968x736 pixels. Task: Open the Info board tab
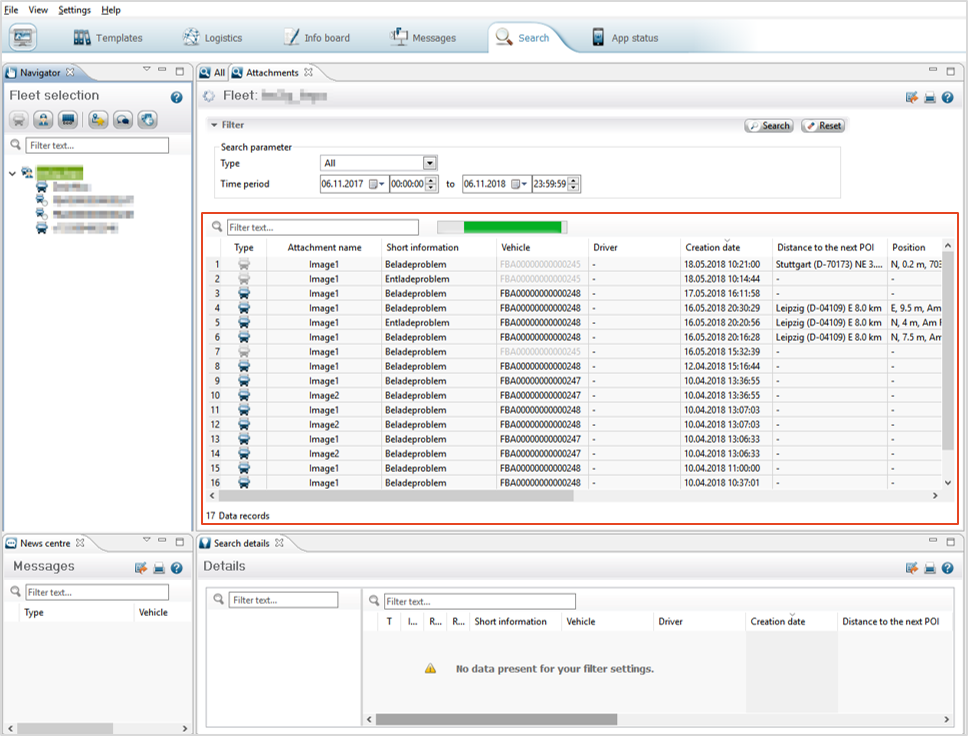[317, 38]
